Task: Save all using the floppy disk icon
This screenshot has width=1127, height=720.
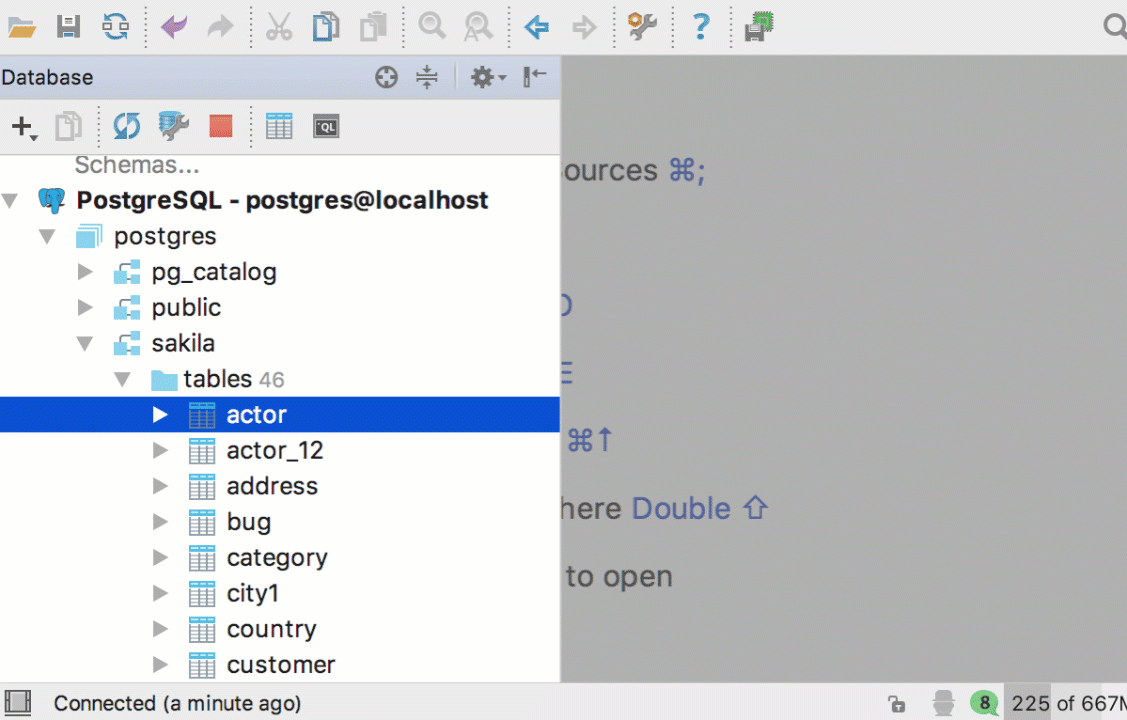Action: [x=68, y=27]
